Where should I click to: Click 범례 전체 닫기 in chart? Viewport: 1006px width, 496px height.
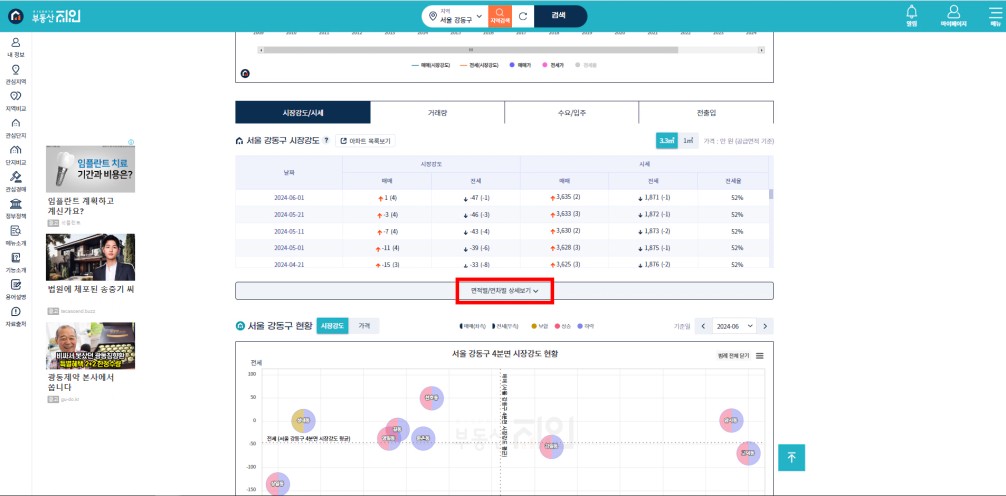tap(735, 356)
